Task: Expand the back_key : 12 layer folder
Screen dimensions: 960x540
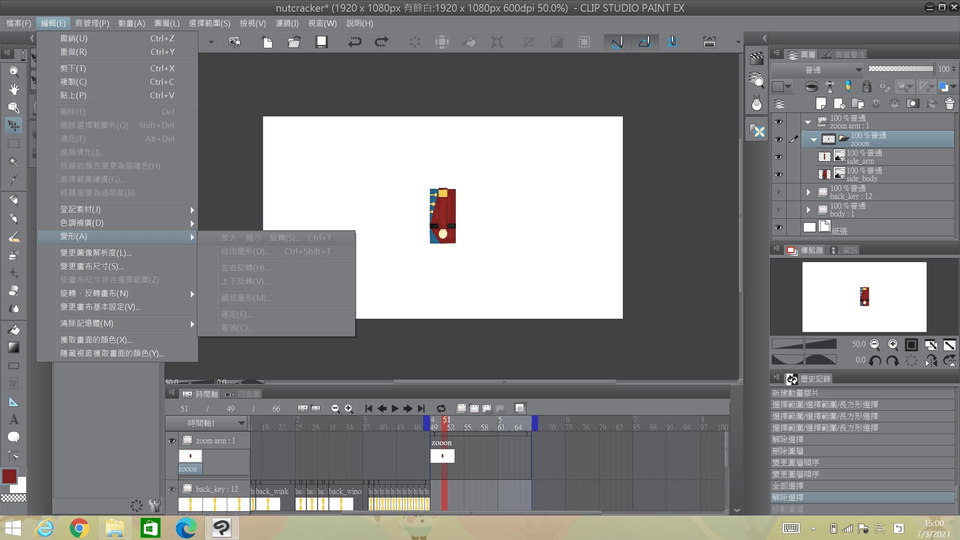Action: coord(808,192)
